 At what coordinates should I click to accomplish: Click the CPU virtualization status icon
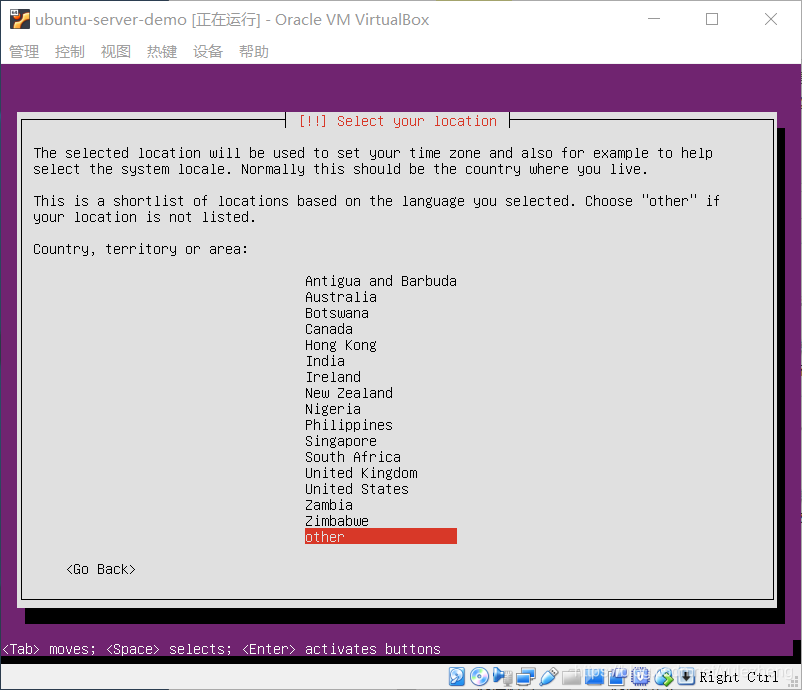pos(640,676)
